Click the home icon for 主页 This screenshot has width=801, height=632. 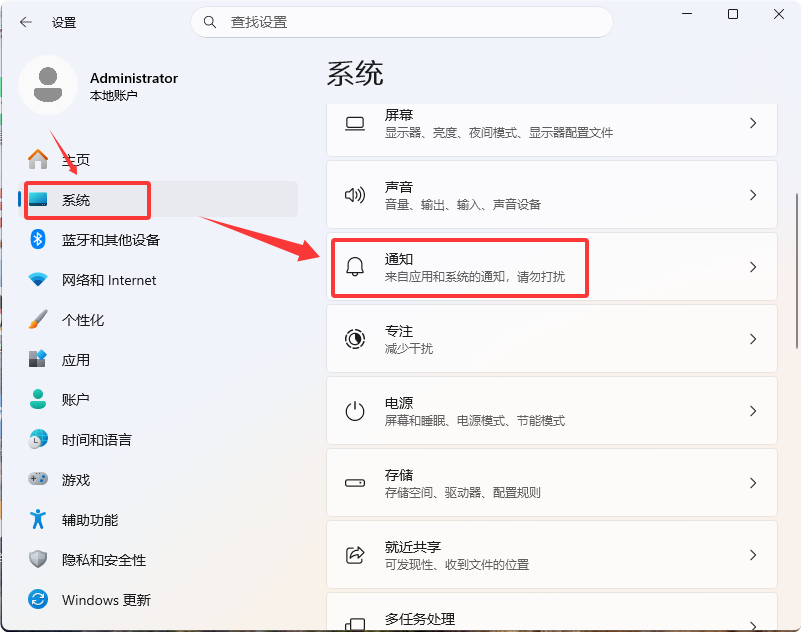click(x=38, y=159)
